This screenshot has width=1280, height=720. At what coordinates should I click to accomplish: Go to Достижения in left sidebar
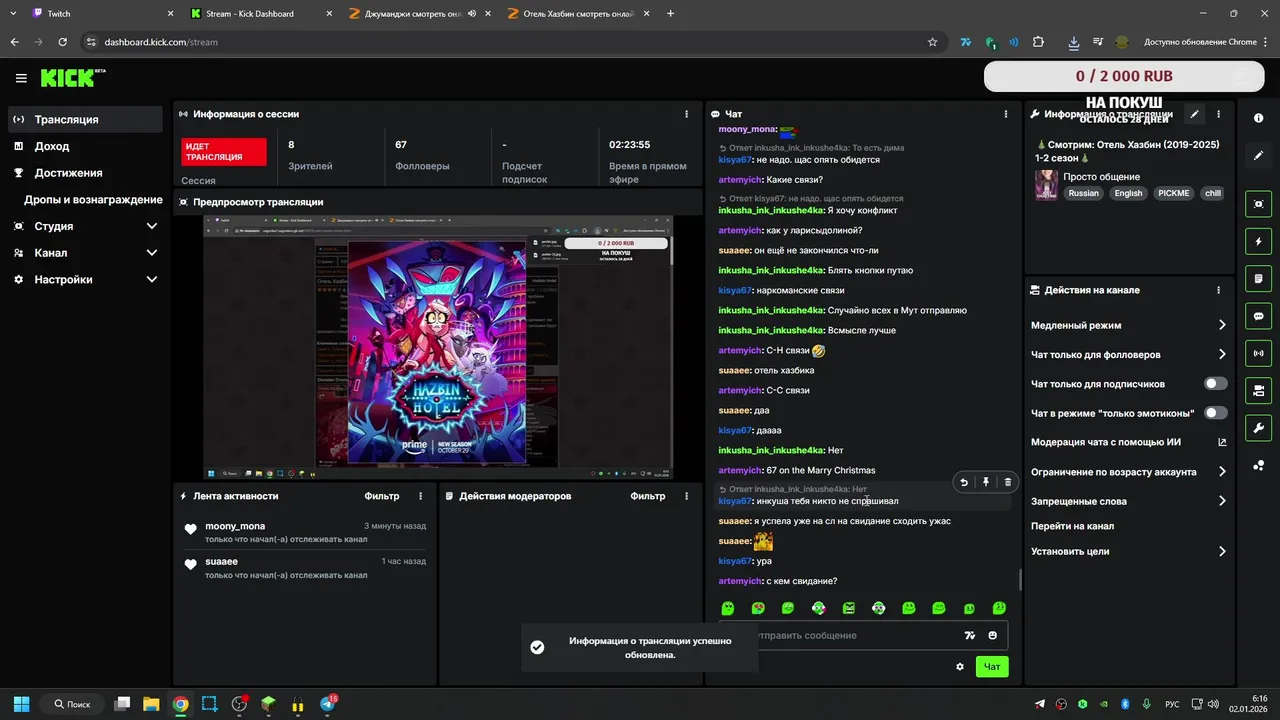(x=85, y=173)
